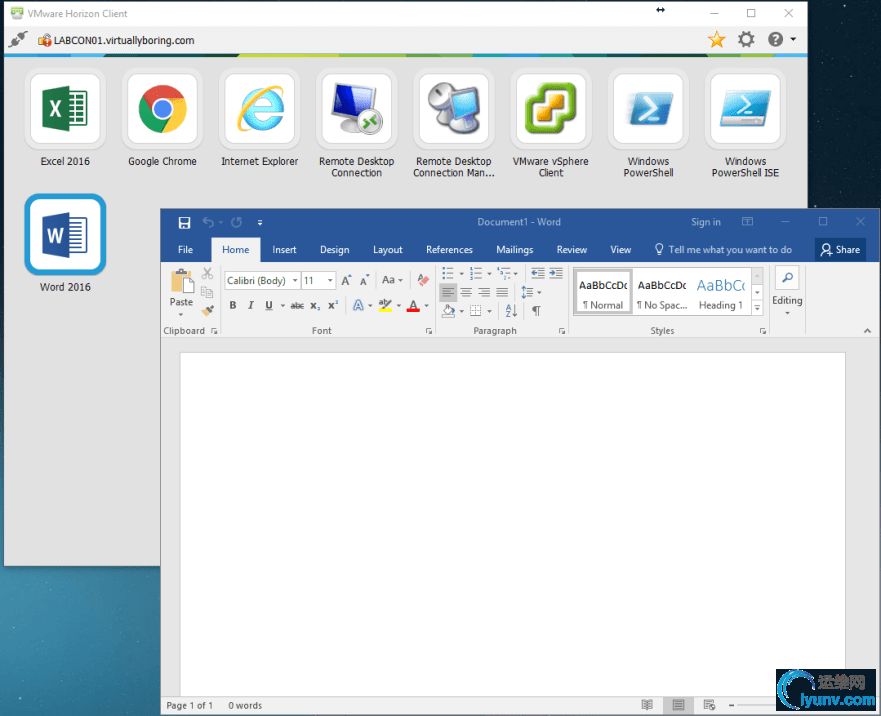Decrease paragraph indent
This screenshot has height=716, width=881.
pyautogui.click(x=538, y=274)
